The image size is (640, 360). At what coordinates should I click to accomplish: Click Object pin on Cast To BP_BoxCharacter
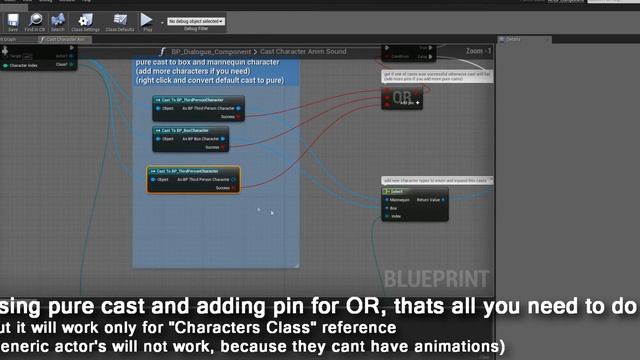[158, 139]
